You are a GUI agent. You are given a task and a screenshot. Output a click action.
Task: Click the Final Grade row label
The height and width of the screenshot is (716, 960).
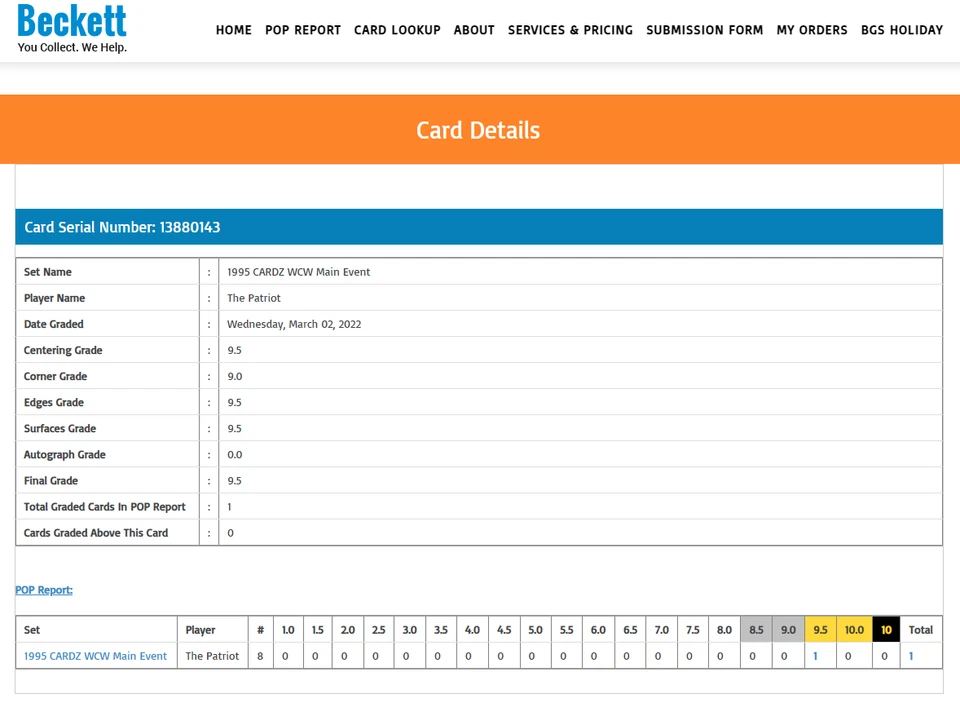[x=51, y=481]
